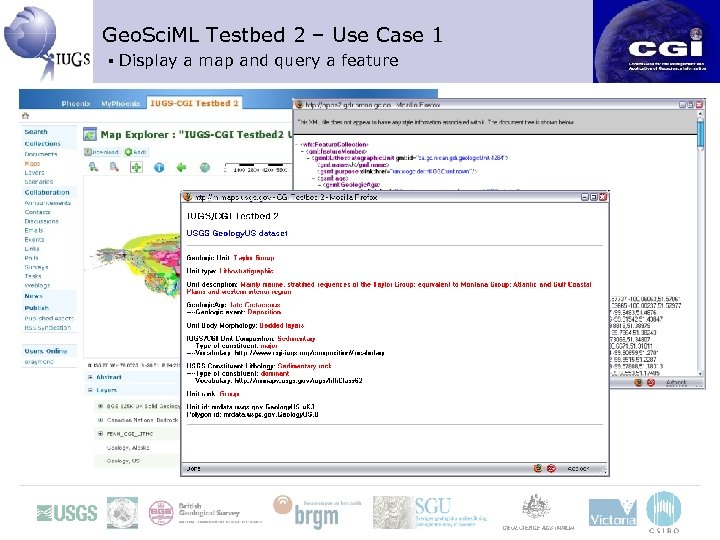Image resolution: width=720 pixels, height=540 pixels.
Task: Open RSS Syndication in the sidebar
Action: (x=47, y=328)
